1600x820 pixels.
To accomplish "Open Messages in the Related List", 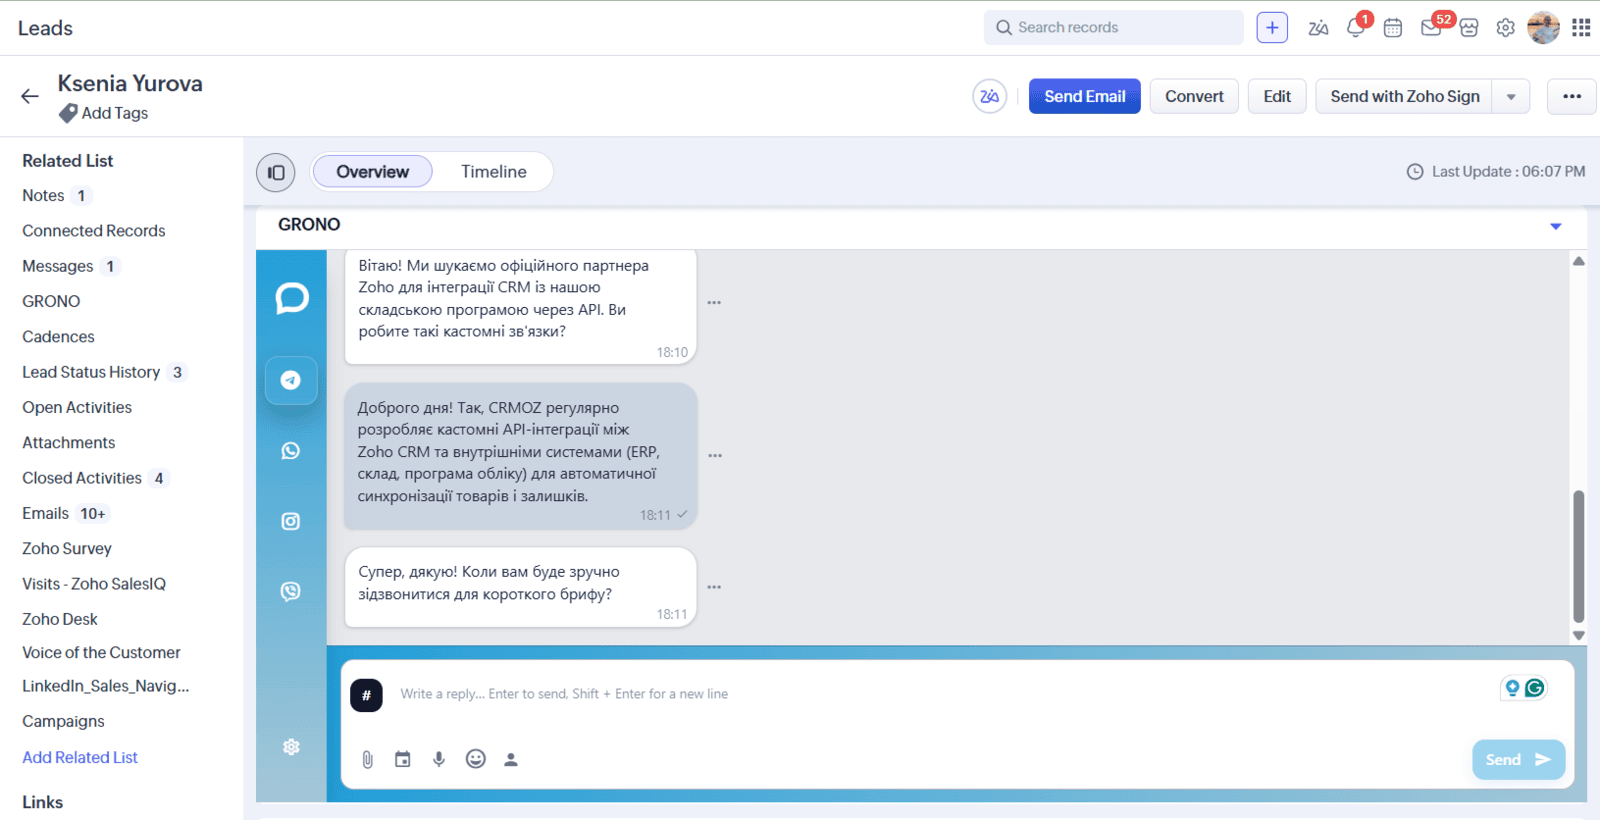I will pos(58,266).
